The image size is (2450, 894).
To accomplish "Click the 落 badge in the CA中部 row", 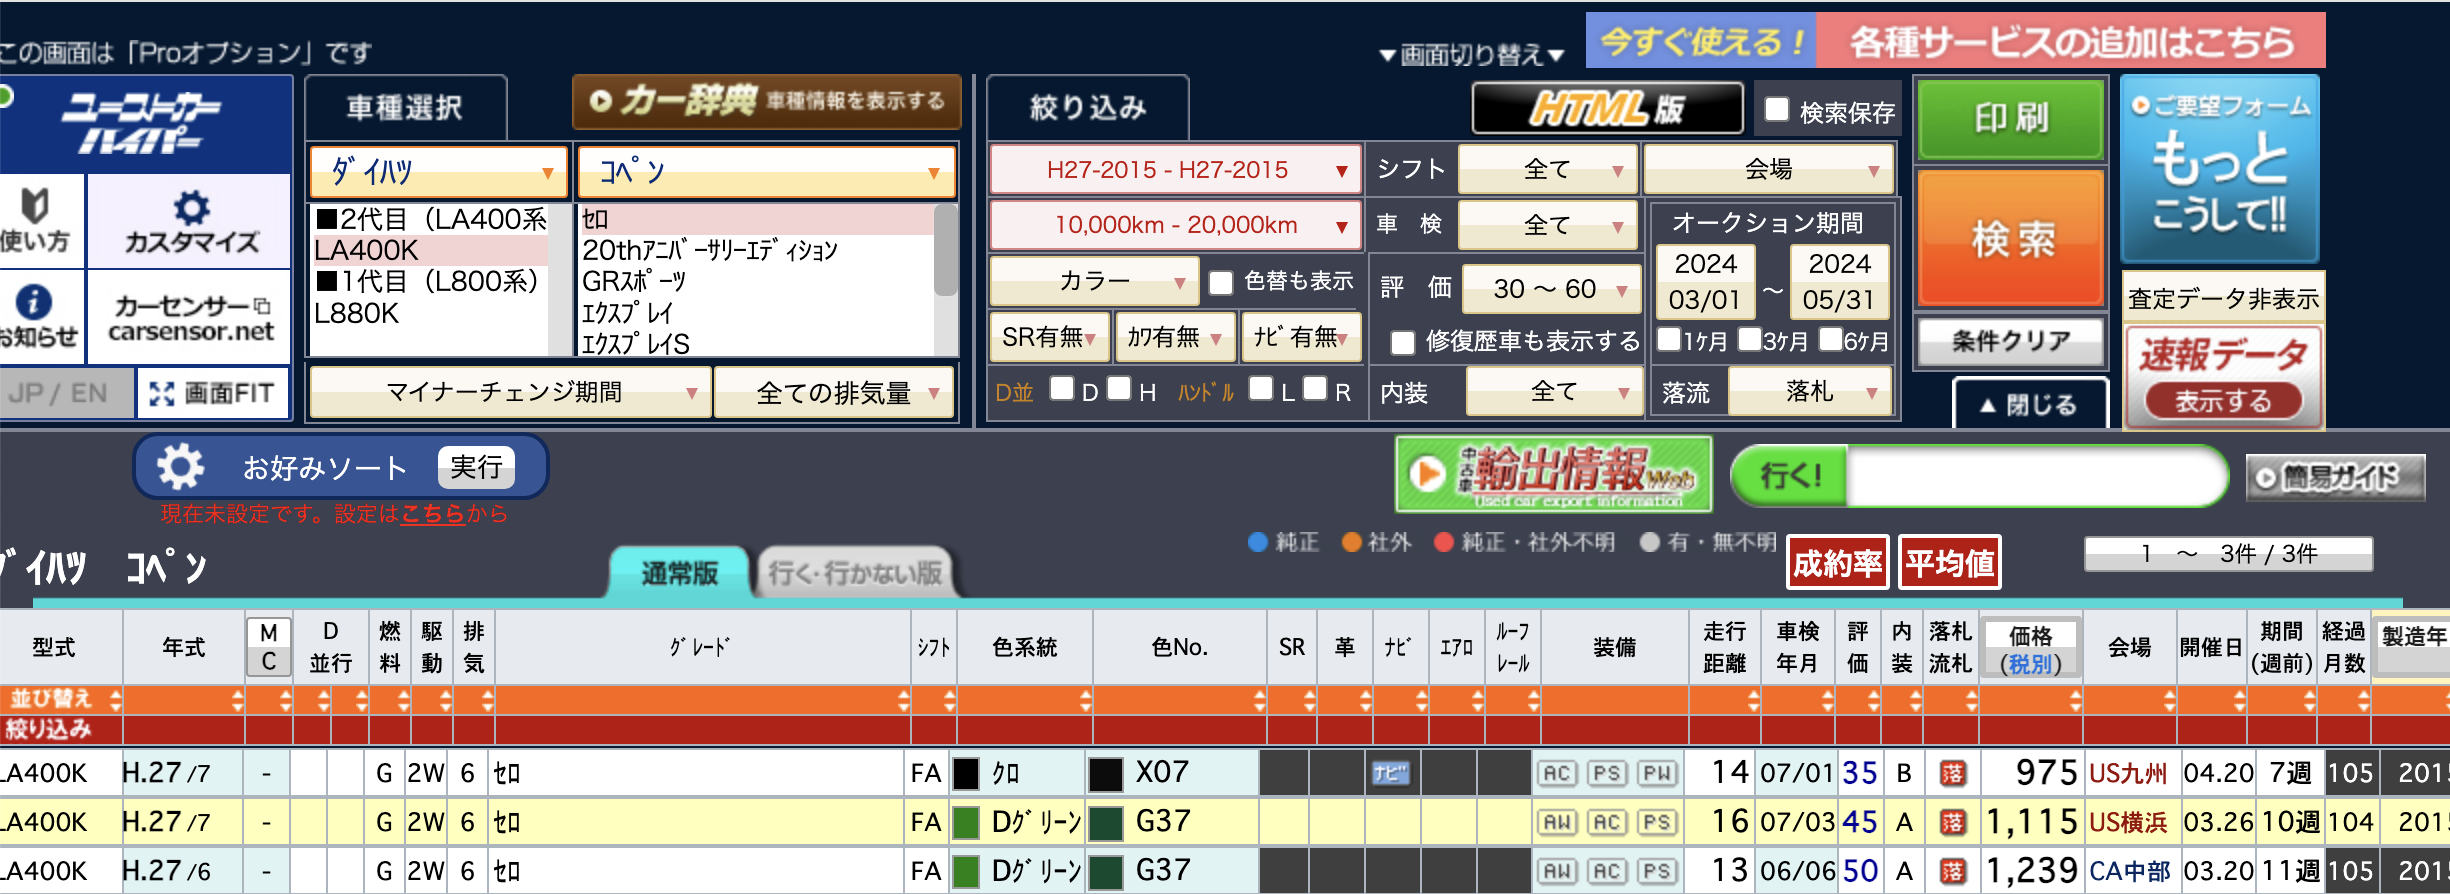I will click(1952, 871).
